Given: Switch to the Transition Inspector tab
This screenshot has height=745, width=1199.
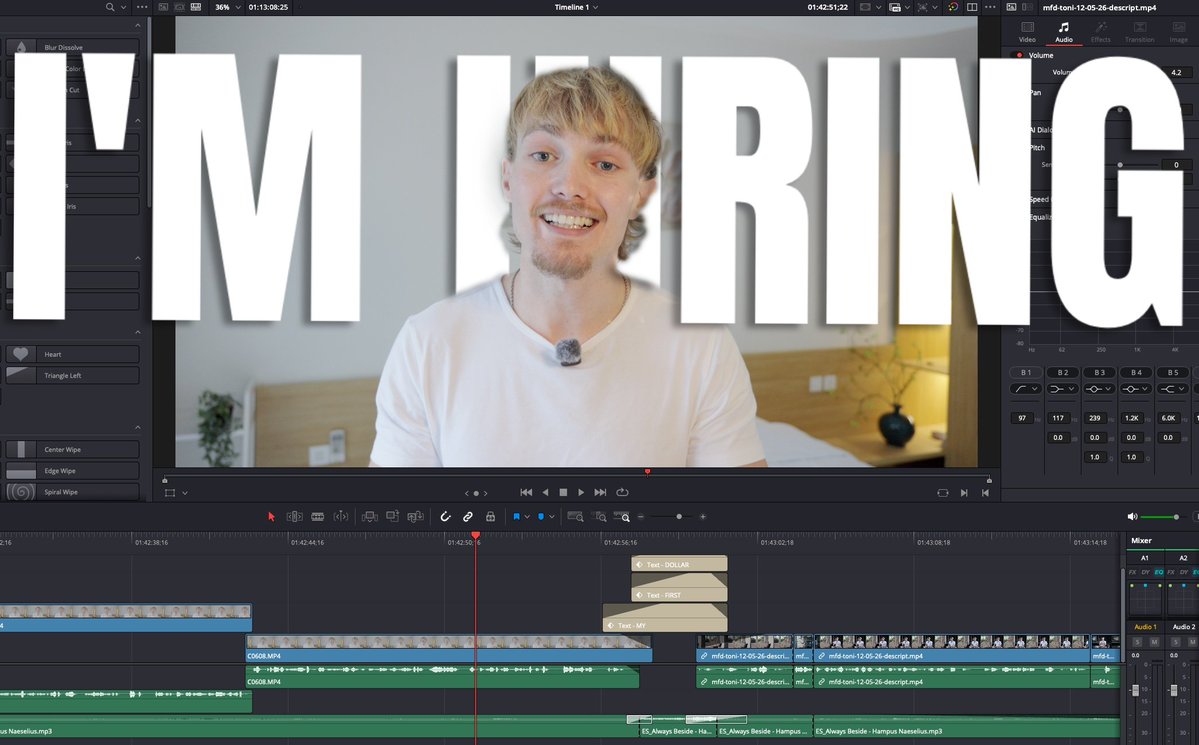Looking at the screenshot, I should coord(1139,31).
